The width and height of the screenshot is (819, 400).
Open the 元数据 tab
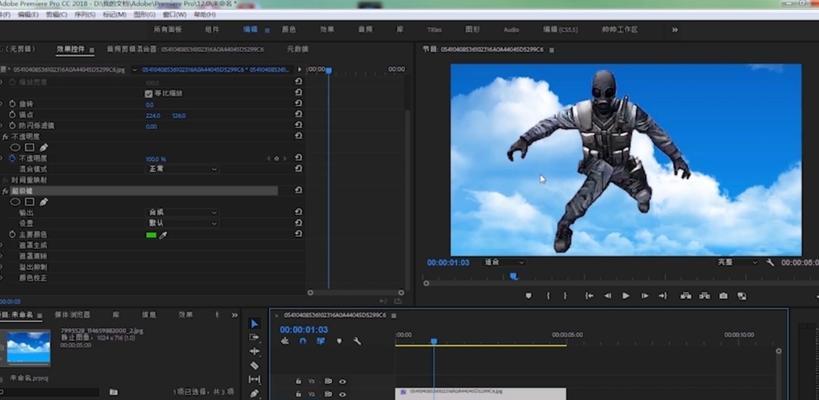coord(298,49)
